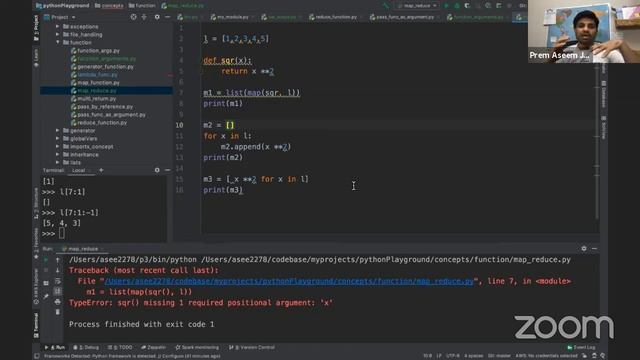640x360 pixels.
Task: Select reduce_function.py in project tree
Action: click(99, 122)
